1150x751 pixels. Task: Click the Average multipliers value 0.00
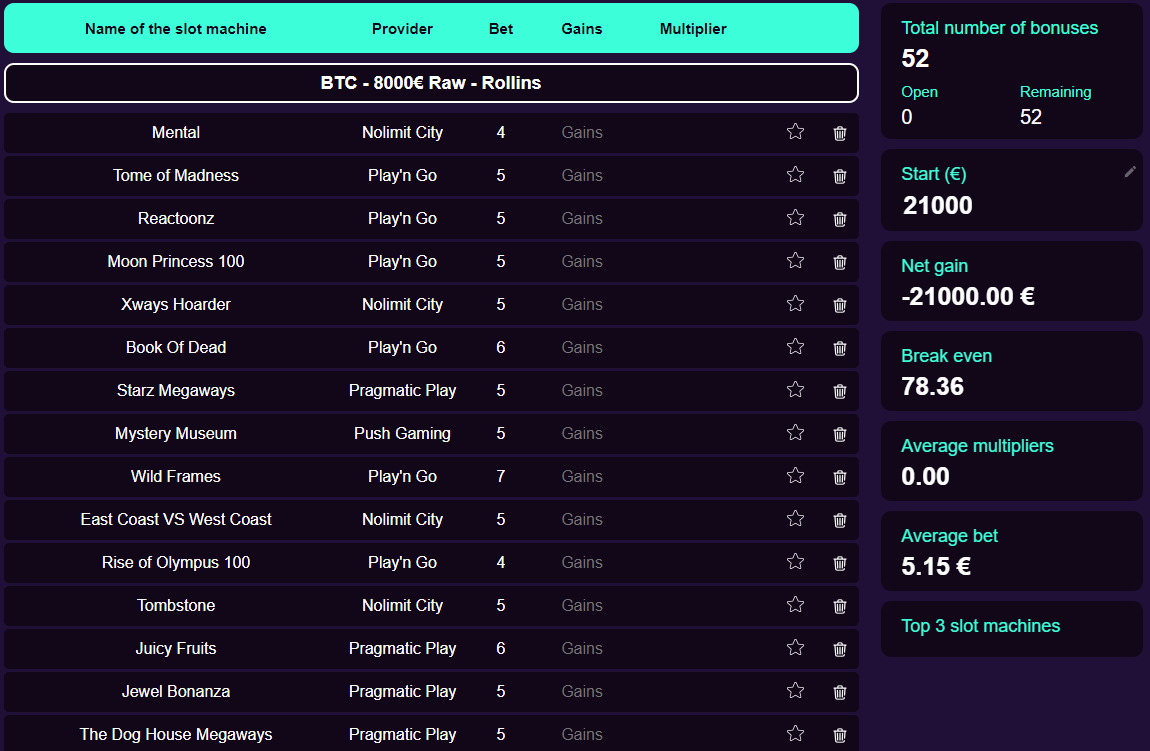[x=926, y=477]
